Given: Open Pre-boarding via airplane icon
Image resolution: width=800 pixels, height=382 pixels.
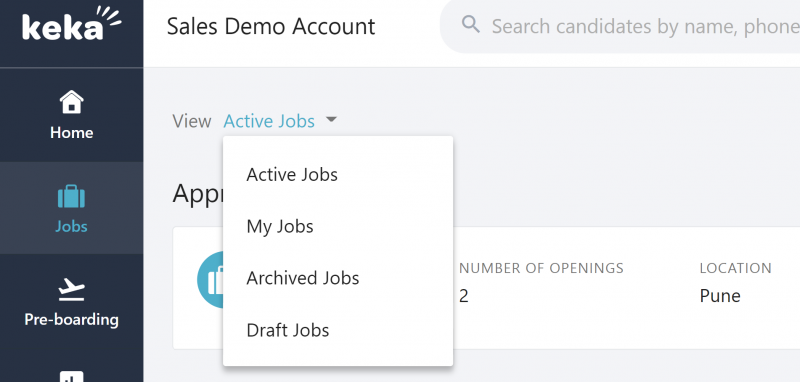Looking at the screenshot, I should coord(71,289).
